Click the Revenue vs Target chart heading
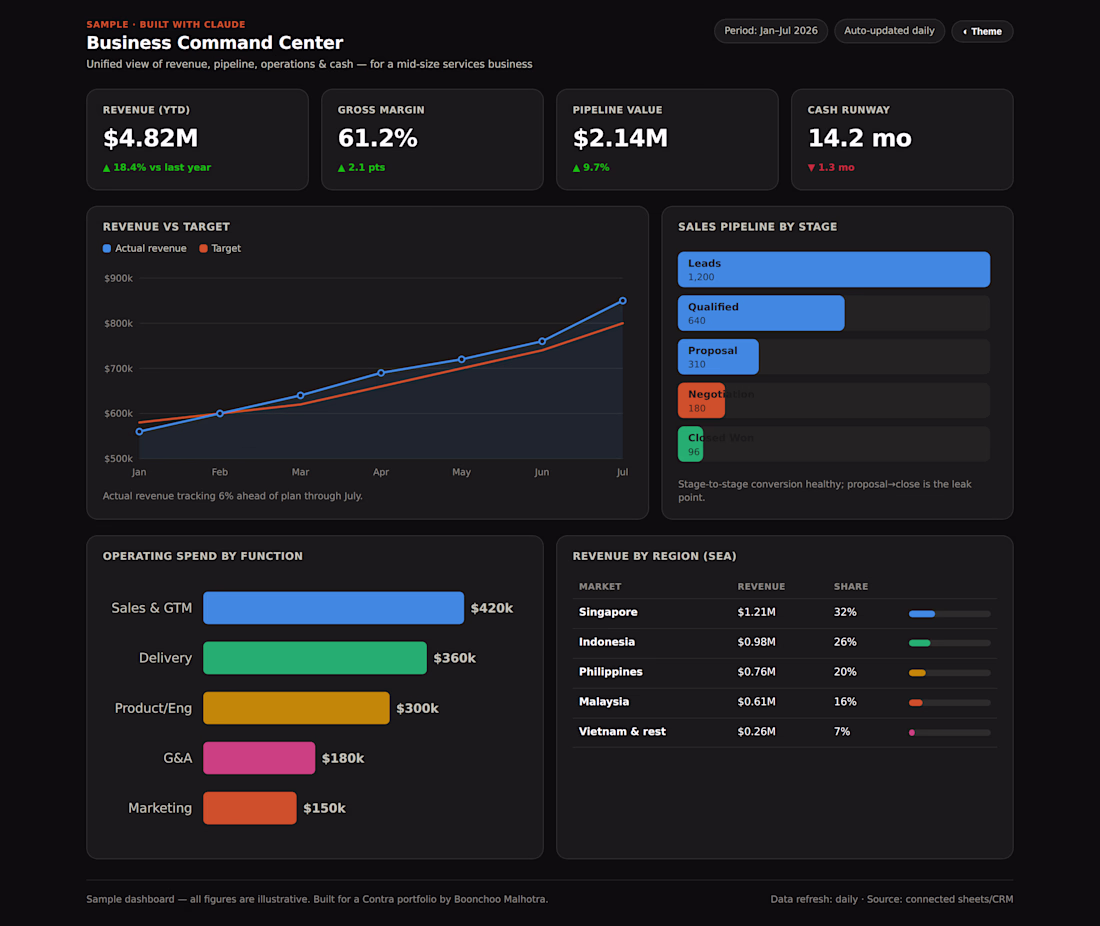 (x=166, y=227)
